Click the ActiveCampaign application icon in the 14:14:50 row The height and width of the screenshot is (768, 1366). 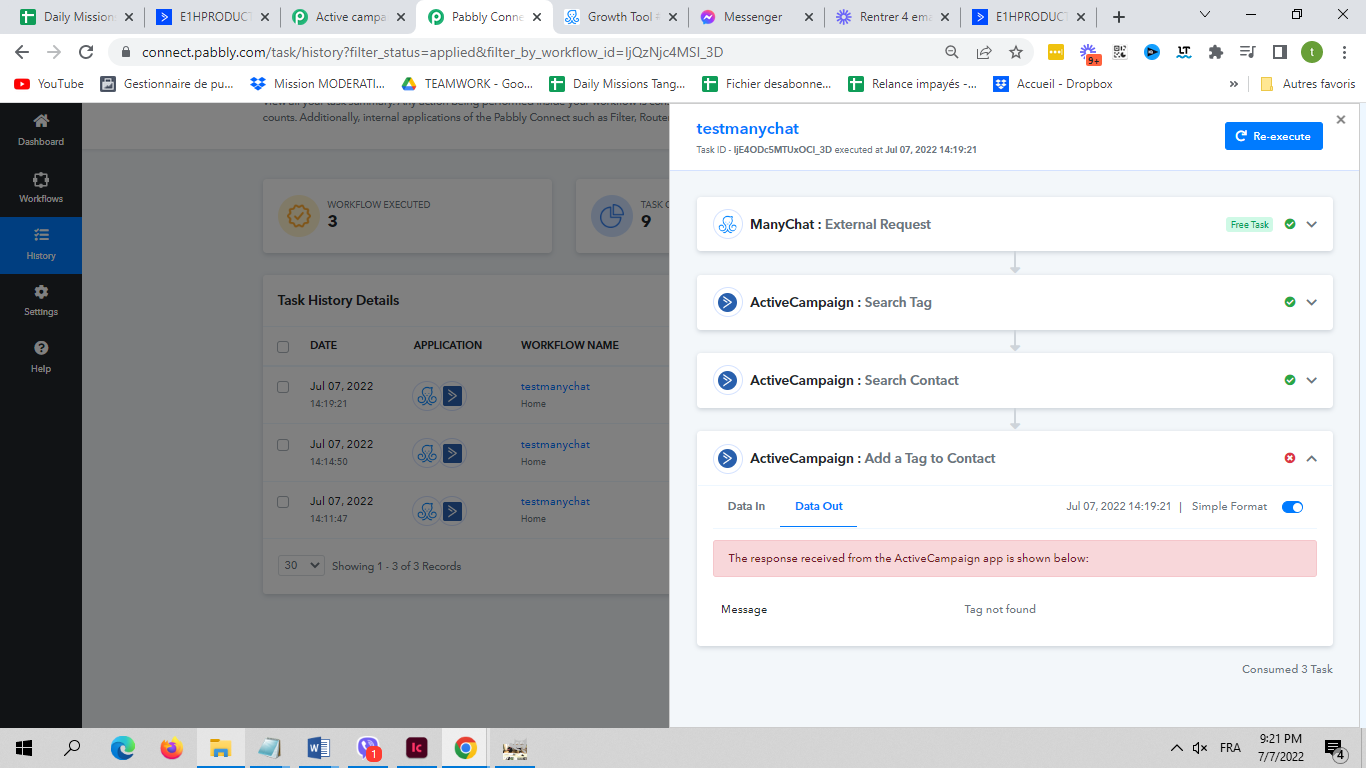tap(453, 453)
